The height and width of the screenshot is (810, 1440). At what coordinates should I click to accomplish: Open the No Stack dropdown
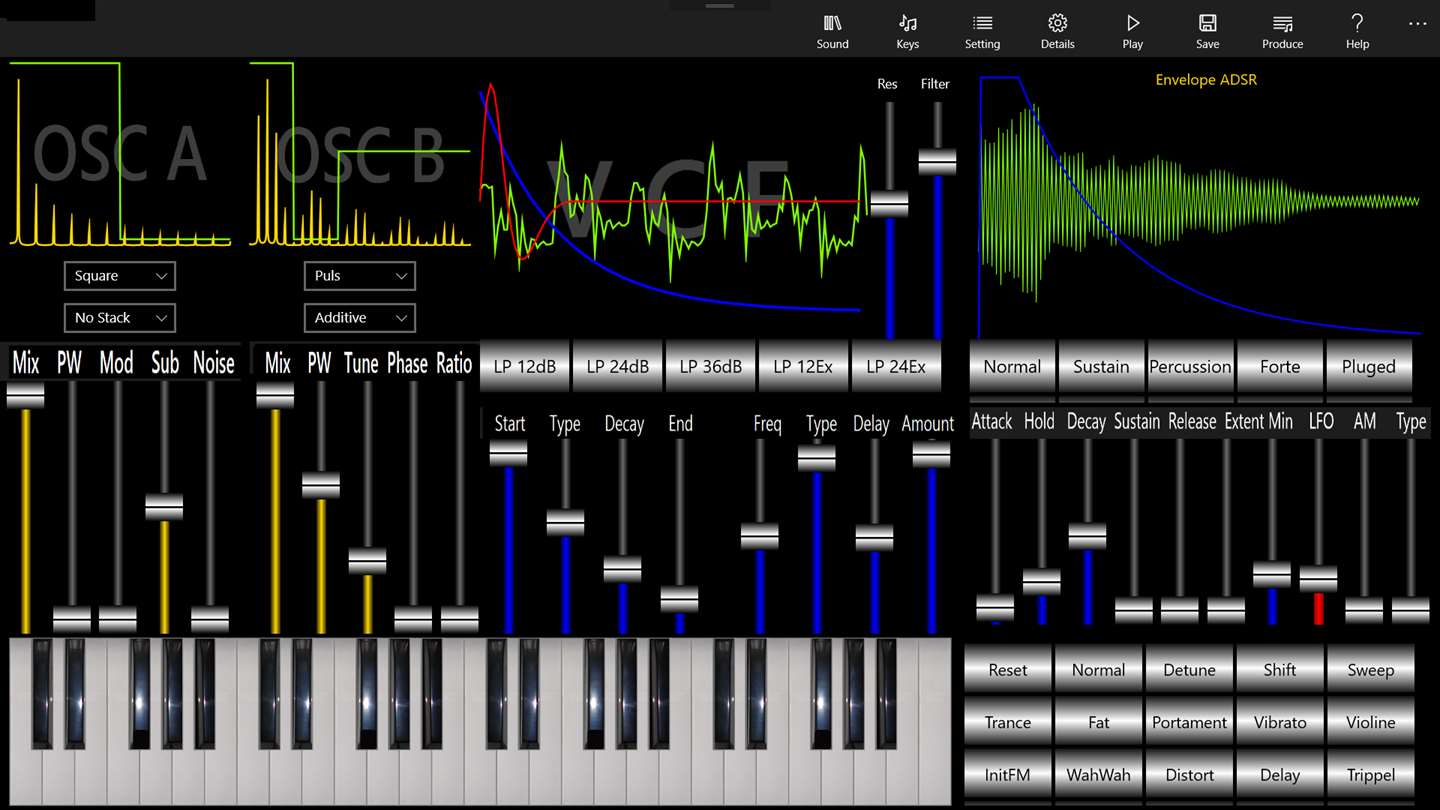(x=120, y=318)
